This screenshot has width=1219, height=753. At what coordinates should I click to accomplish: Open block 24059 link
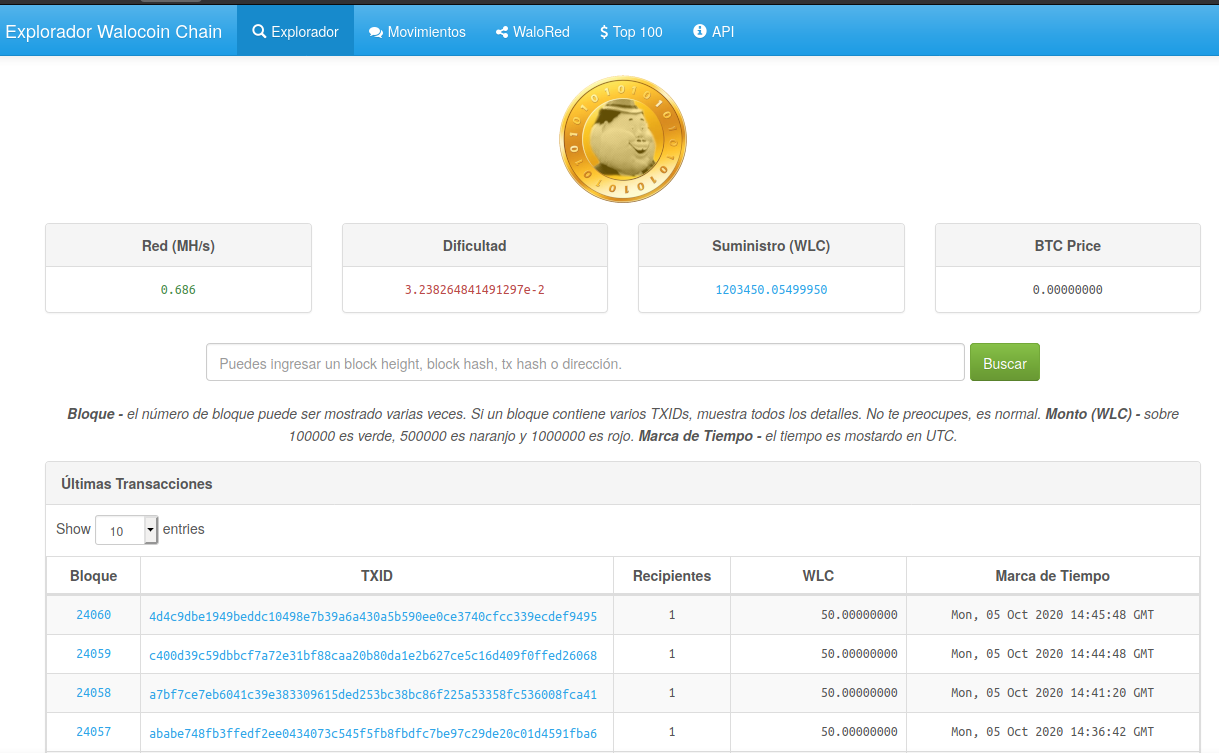click(x=94, y=654)
